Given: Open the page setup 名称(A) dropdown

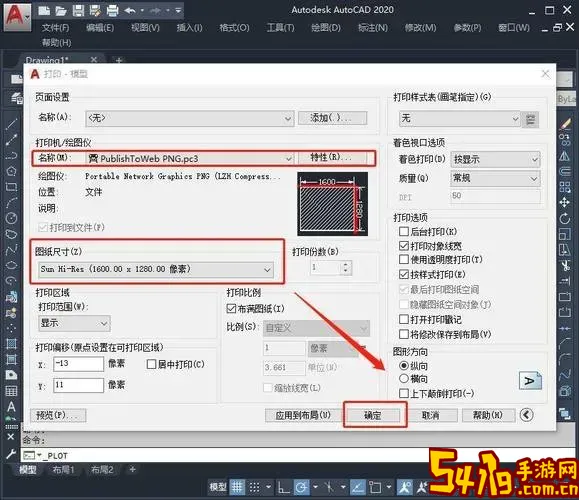Looking at the screenshot, I should (x=190, y=119).
